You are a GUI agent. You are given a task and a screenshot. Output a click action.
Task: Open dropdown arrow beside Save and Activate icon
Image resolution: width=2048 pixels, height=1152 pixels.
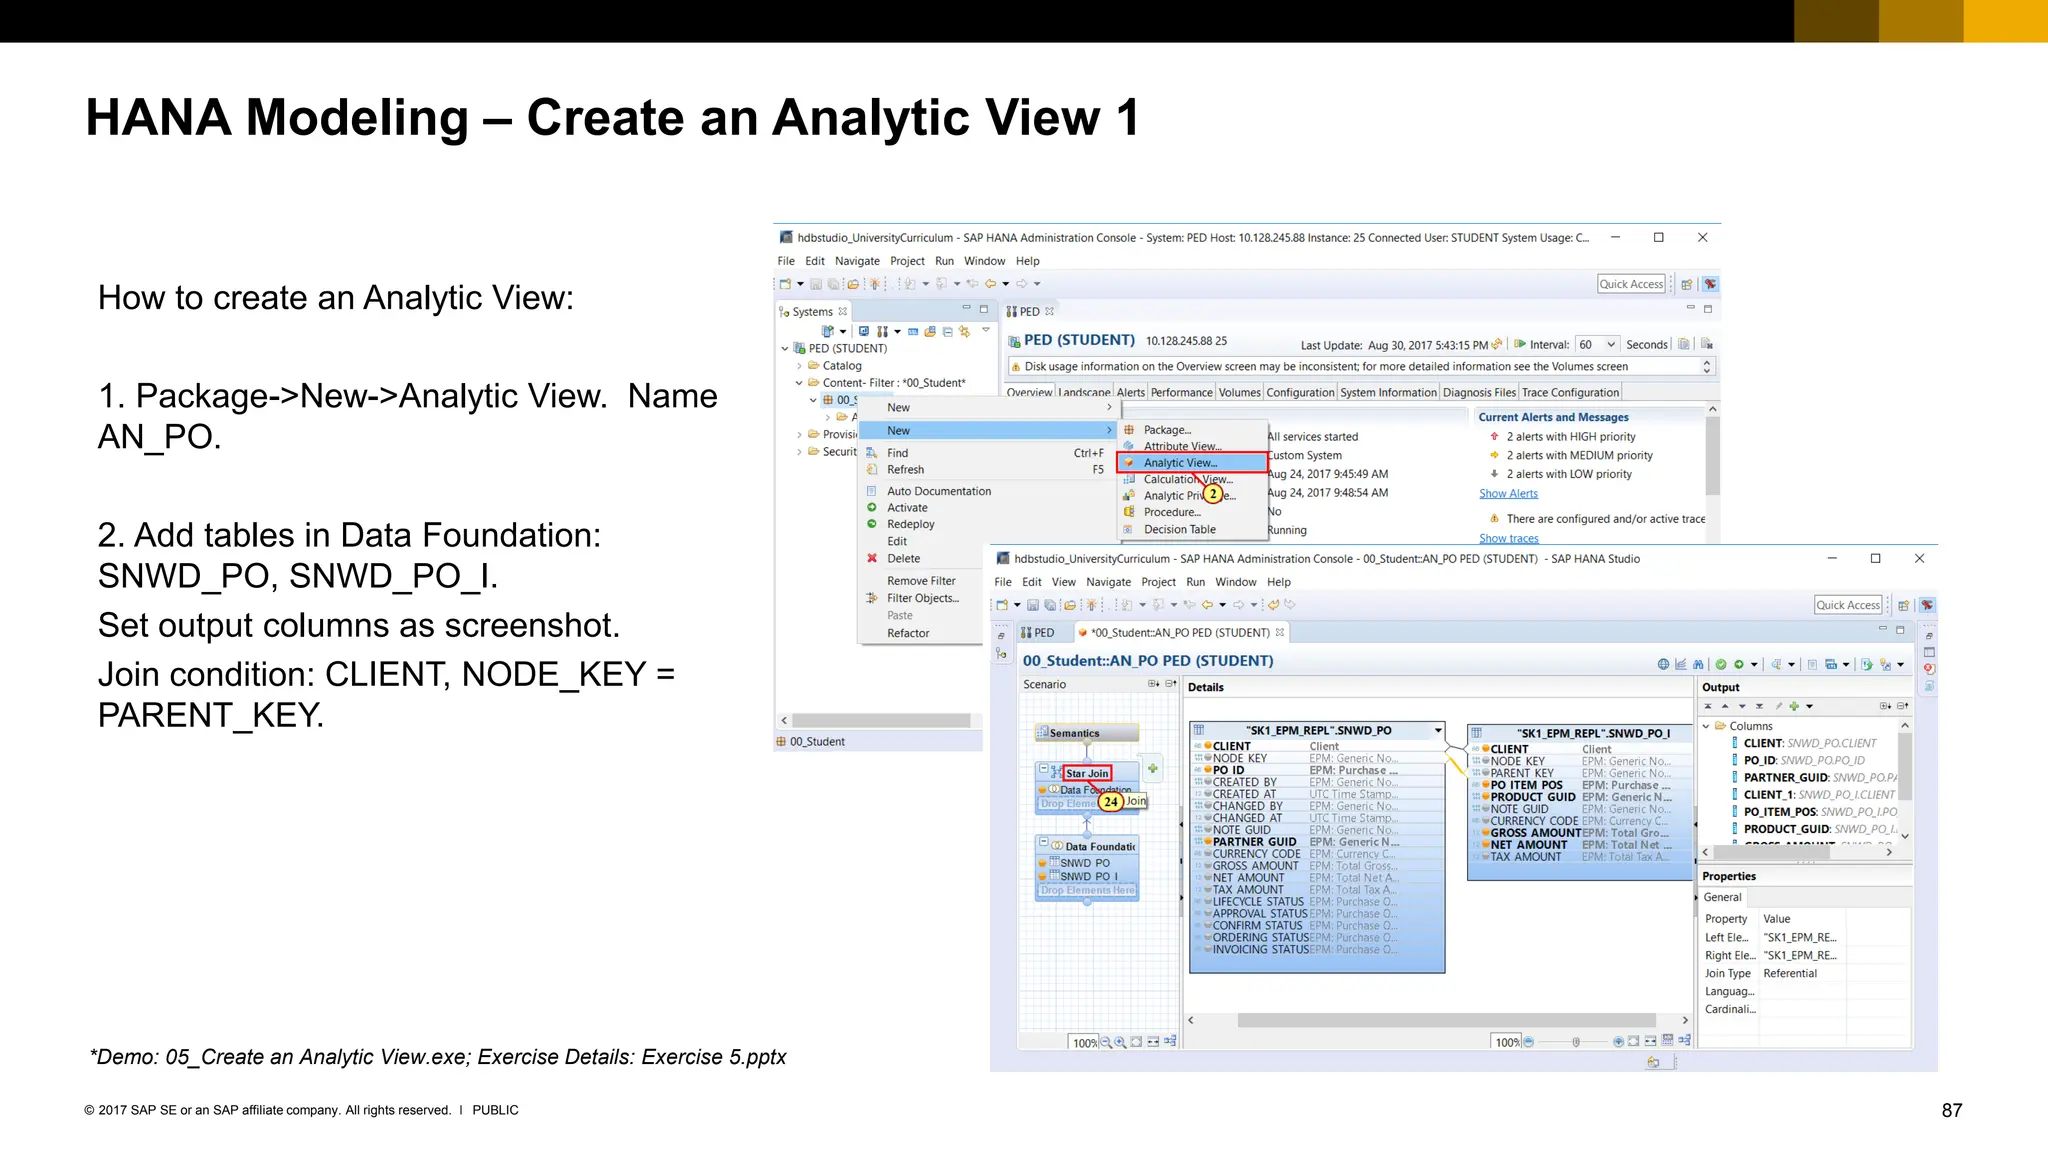pos(1754,664)
